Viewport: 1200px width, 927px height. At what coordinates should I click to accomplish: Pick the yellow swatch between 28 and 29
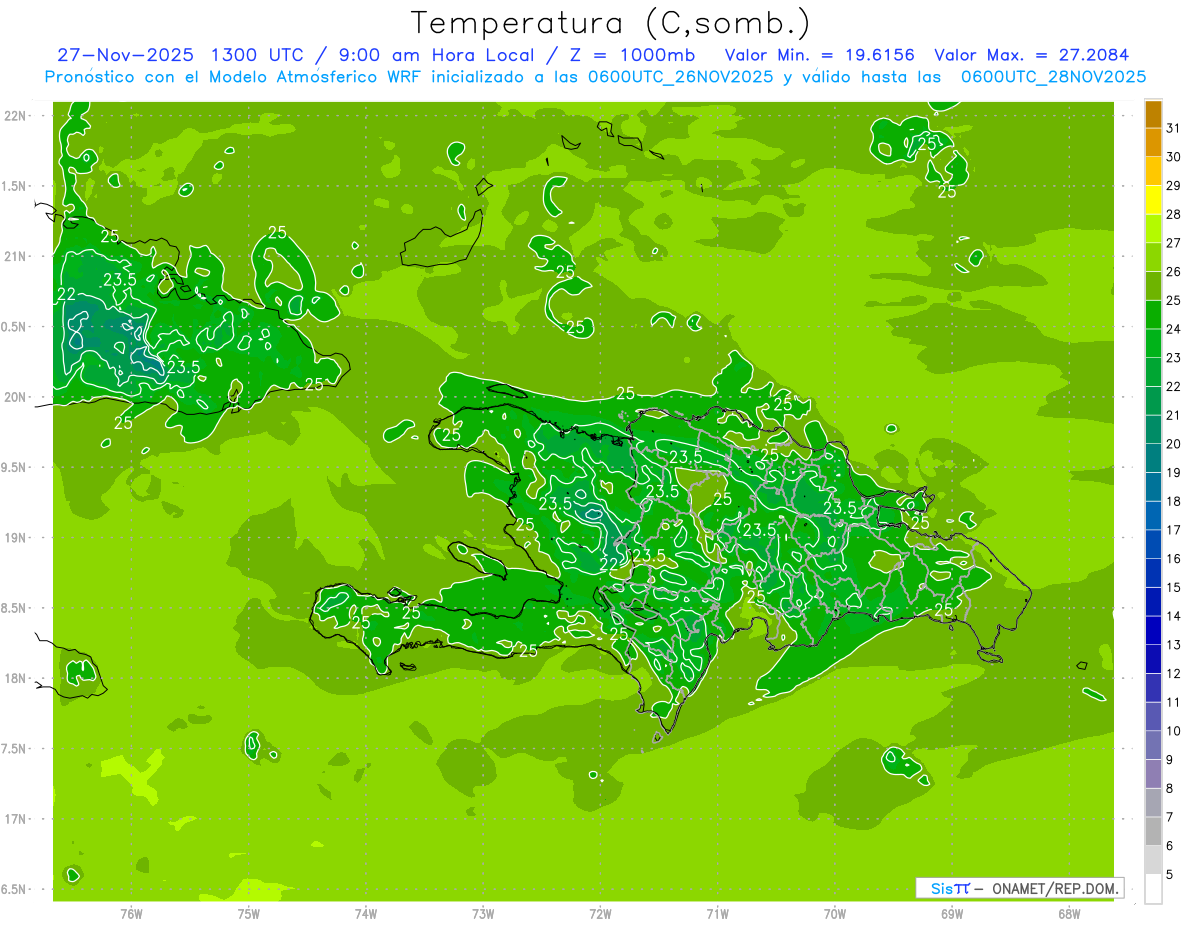[1153, 200]
